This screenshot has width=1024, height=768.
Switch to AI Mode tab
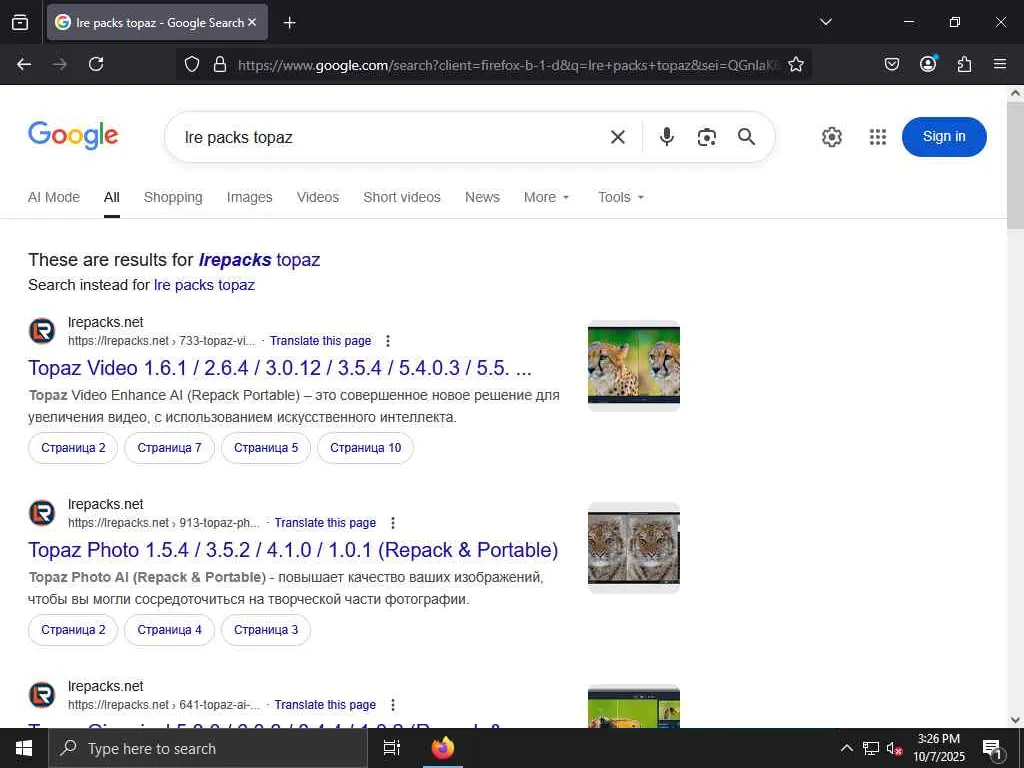point(54,197)
